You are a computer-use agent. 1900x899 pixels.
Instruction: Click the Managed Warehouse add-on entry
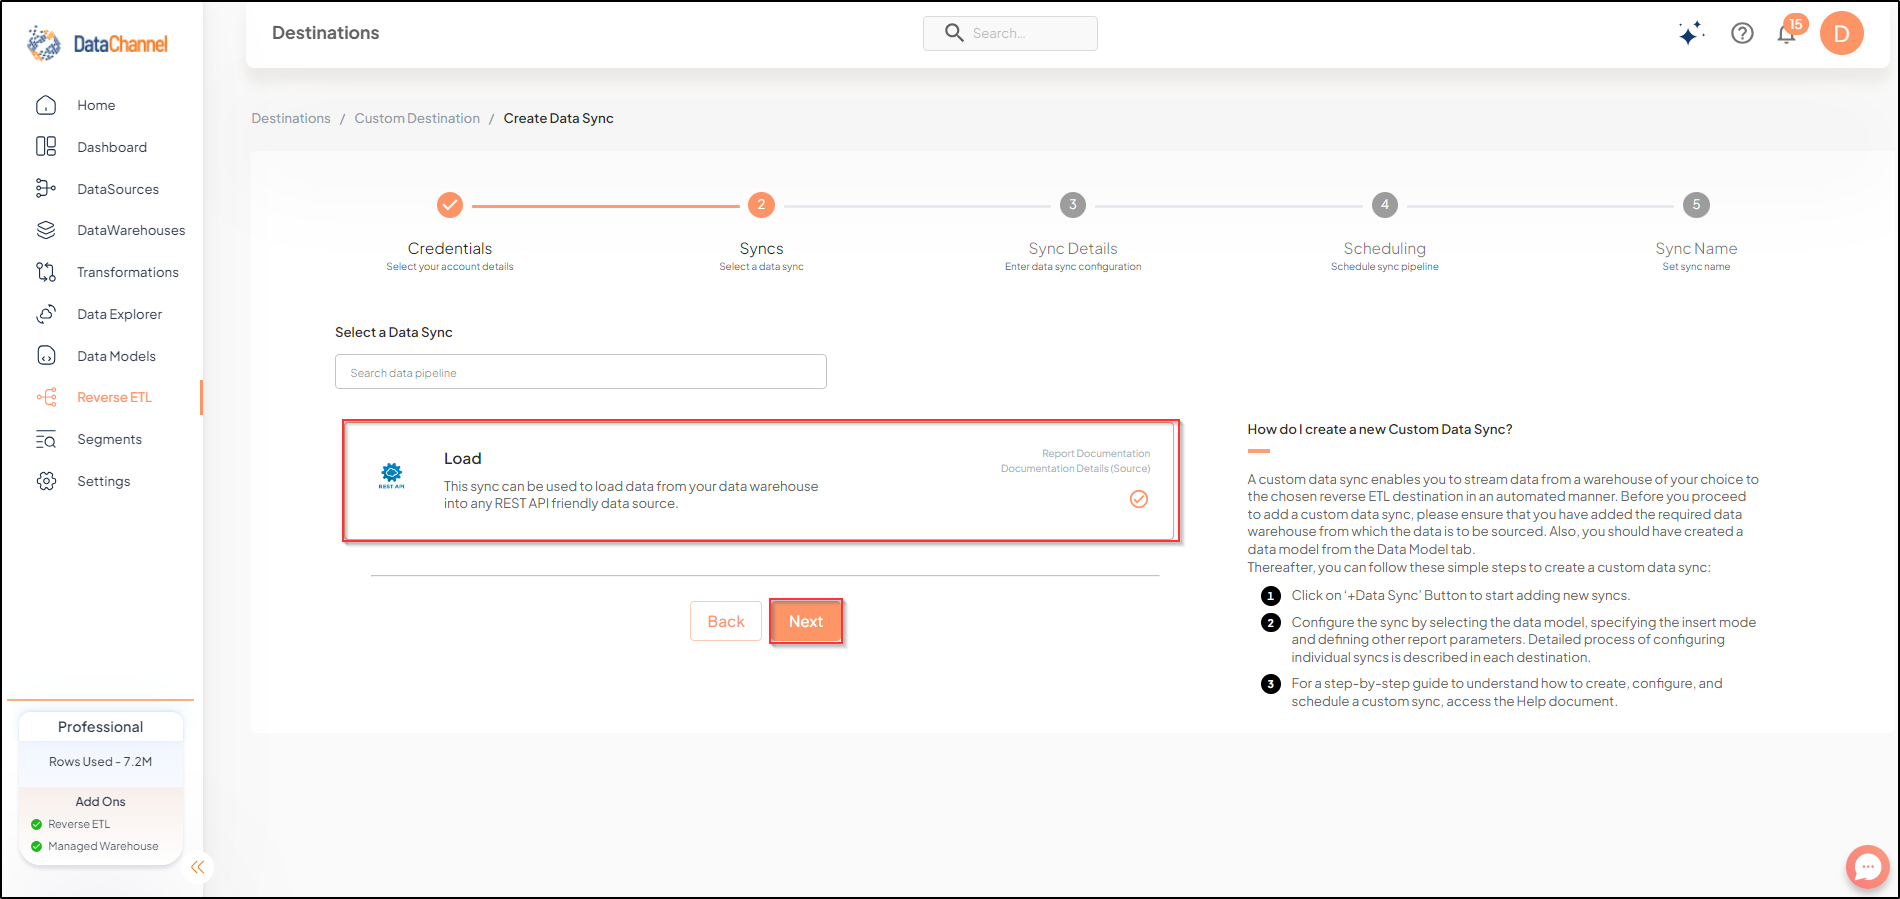coord(103,846)
